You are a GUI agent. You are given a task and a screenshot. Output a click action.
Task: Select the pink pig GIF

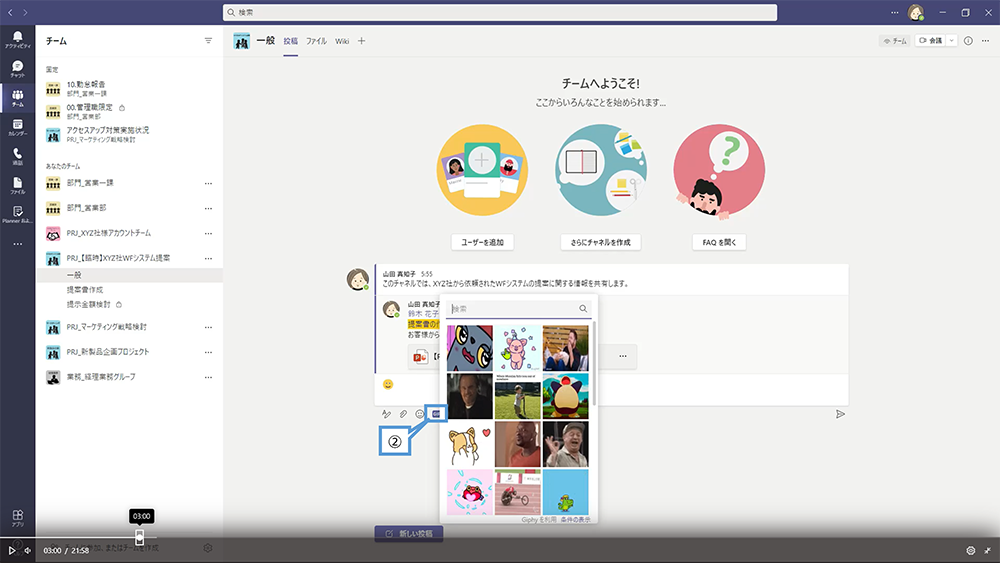click(x=517, y=348)
